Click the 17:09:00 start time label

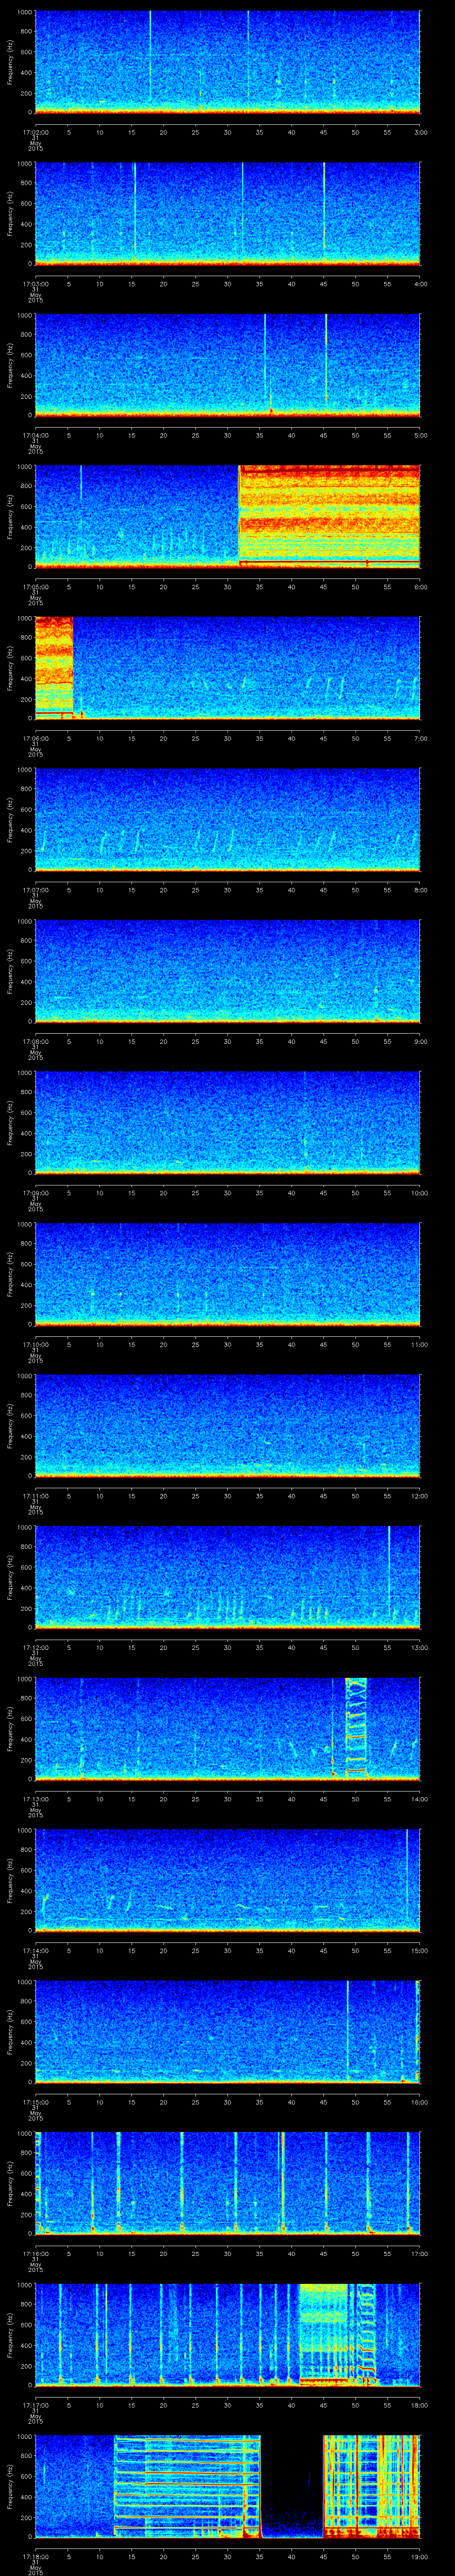click(x=35, y=1193)
